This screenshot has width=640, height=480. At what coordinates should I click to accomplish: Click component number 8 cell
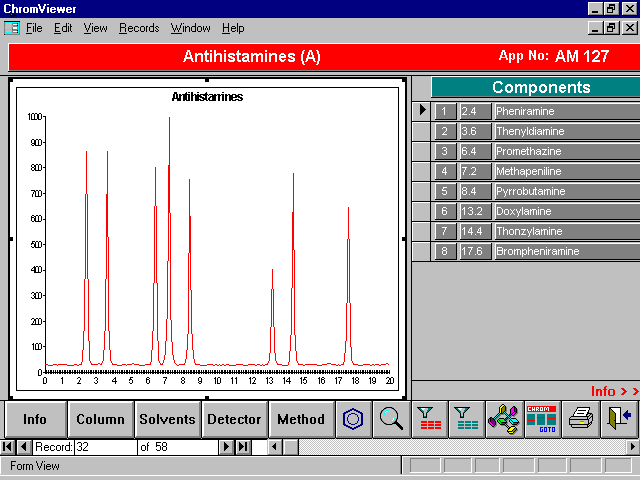[445, 251]
